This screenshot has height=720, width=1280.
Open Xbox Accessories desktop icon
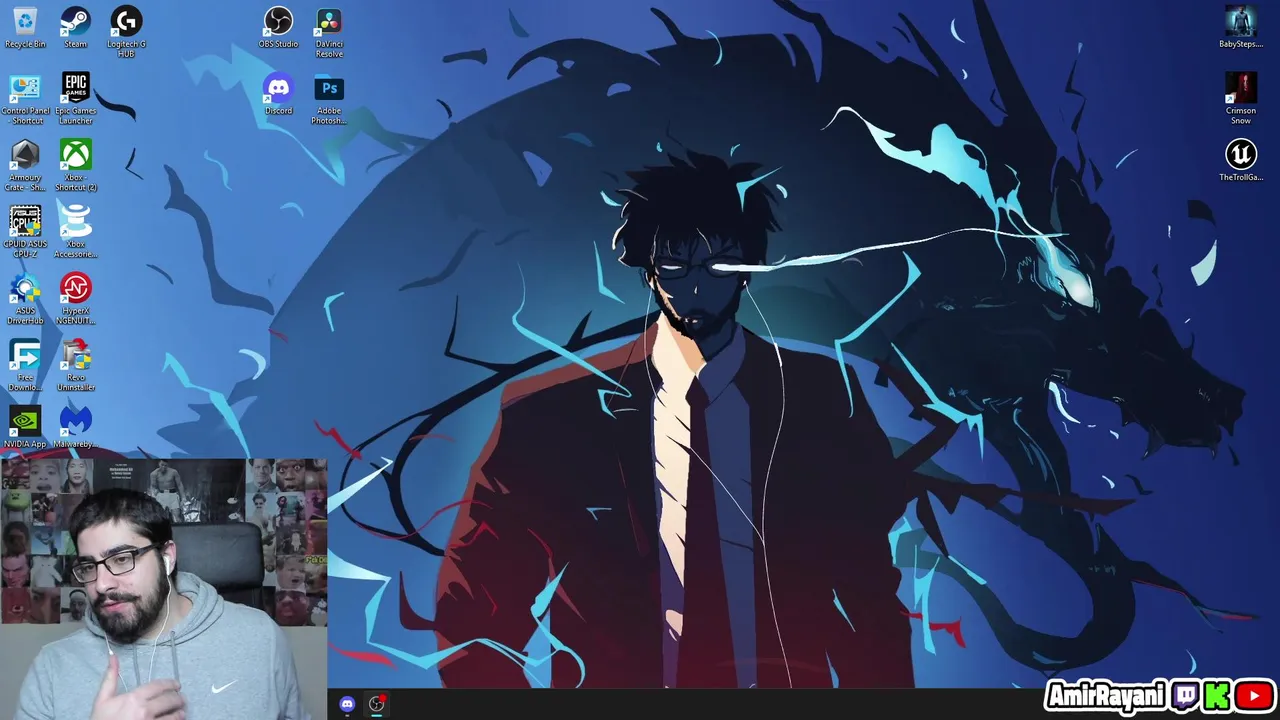coord(76,232)
